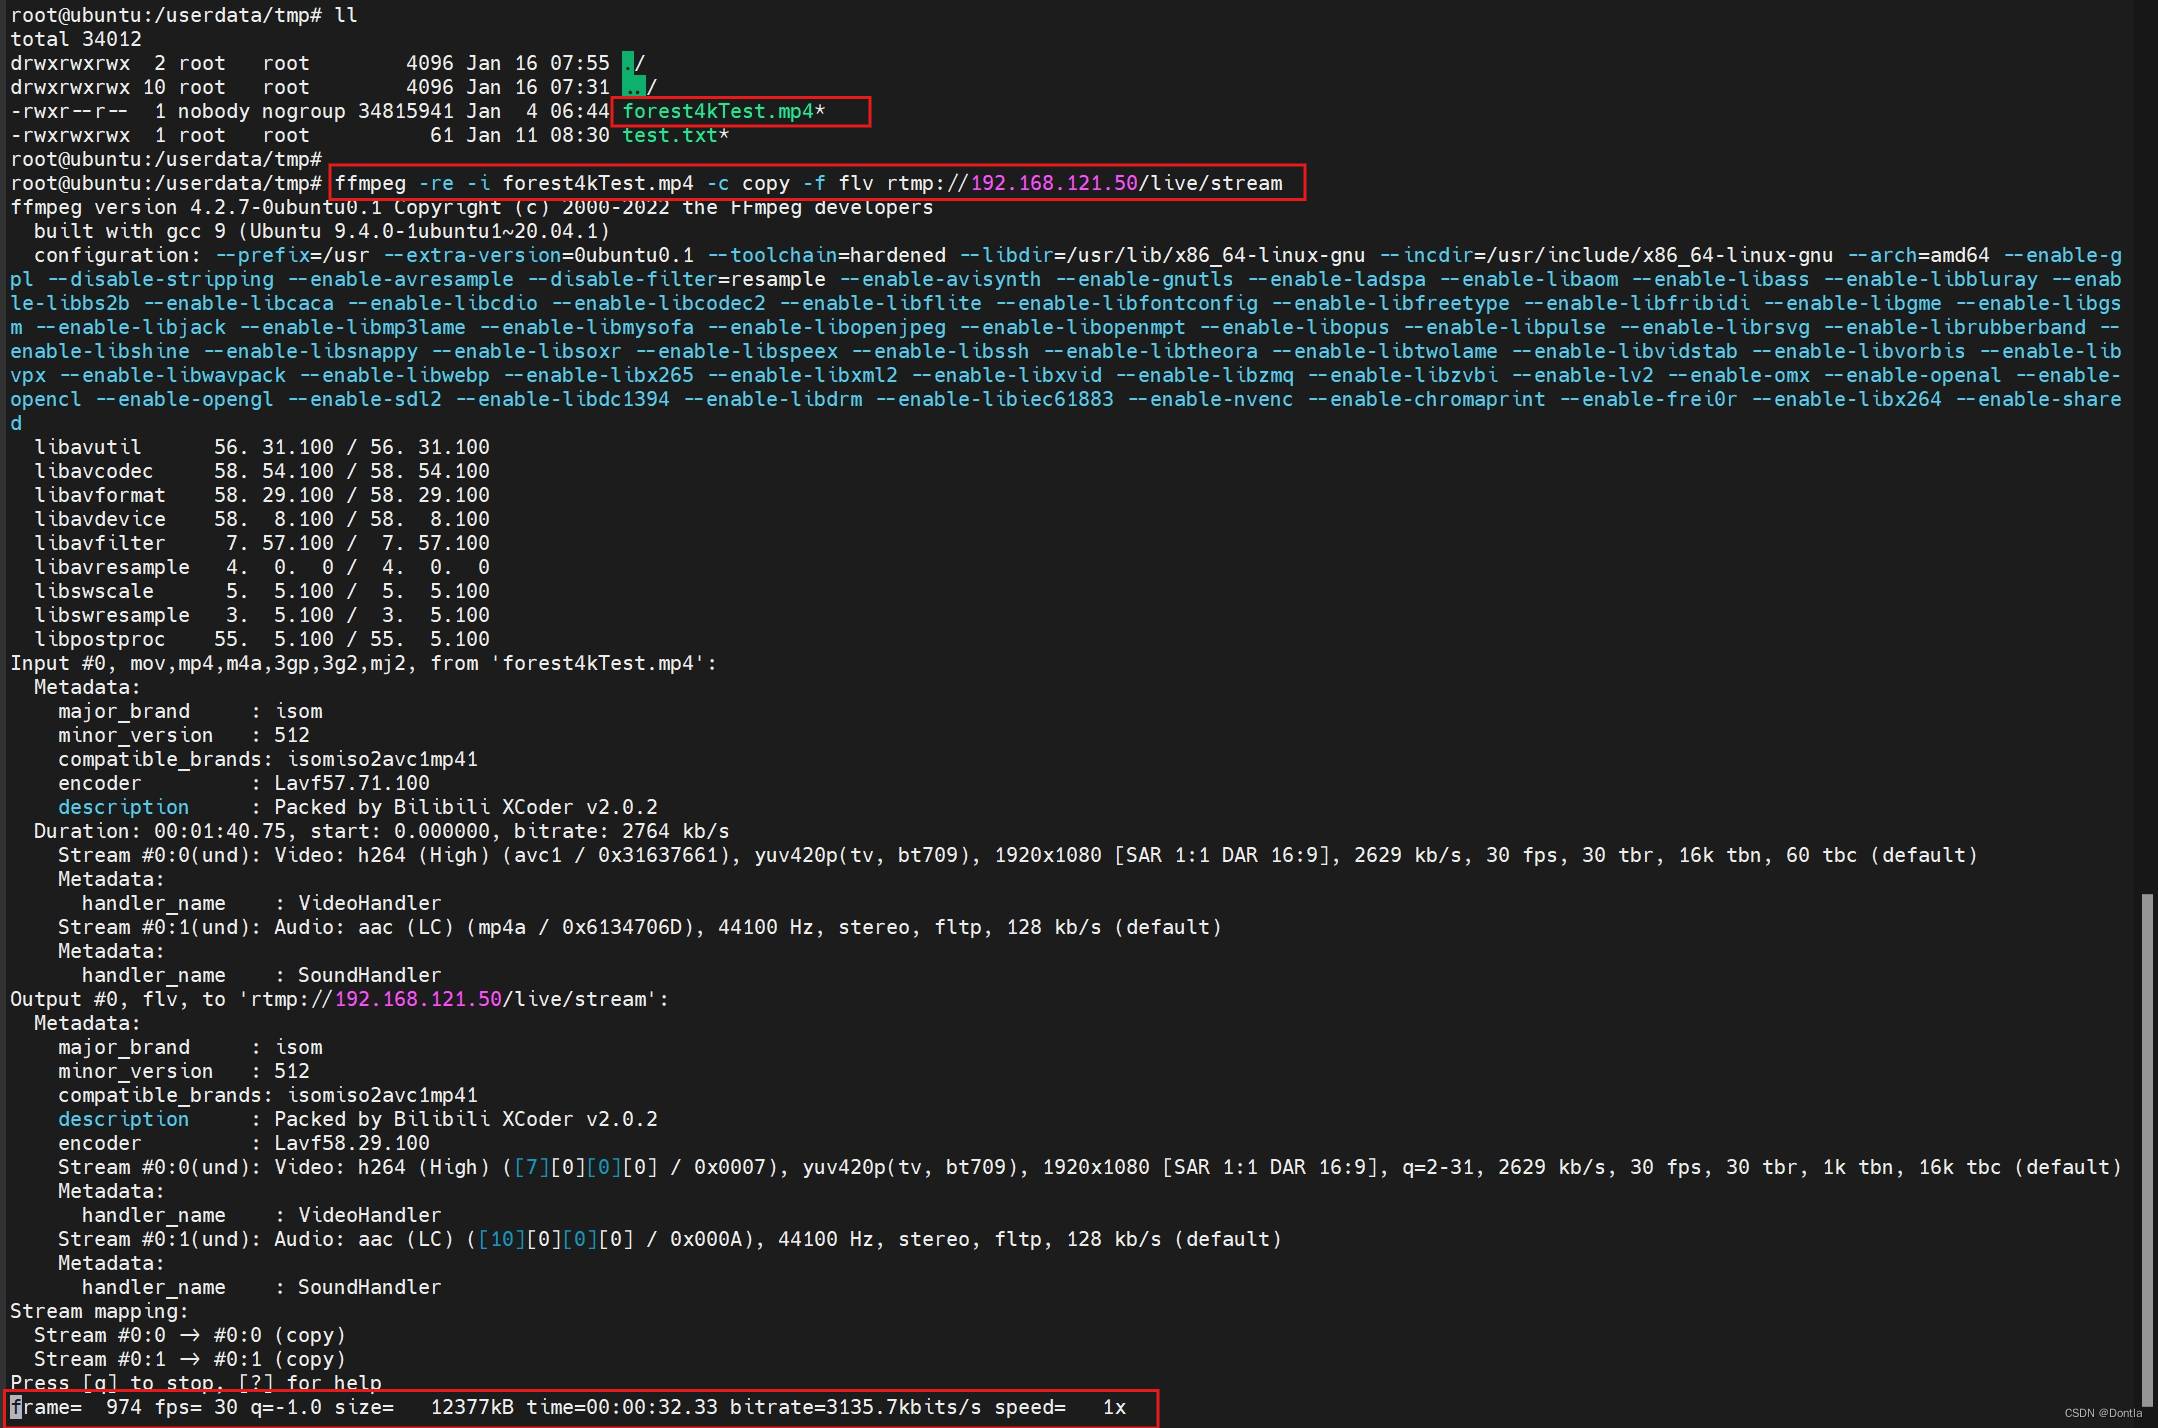Click the '--enable-nvenc' configuration flag
Viewport: 2158px width, 1428px height.
pyautogui.click(x=1210, y=399)
